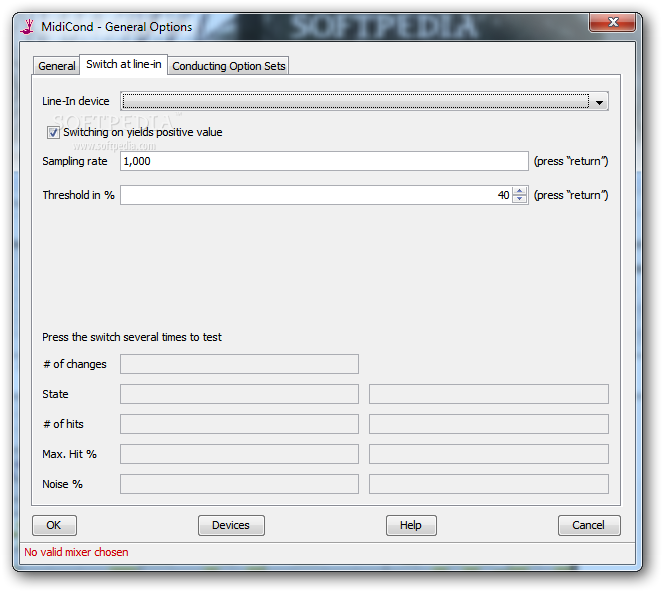Click the first Max. Hit % field
663x592 pixels.
point(239,454)
